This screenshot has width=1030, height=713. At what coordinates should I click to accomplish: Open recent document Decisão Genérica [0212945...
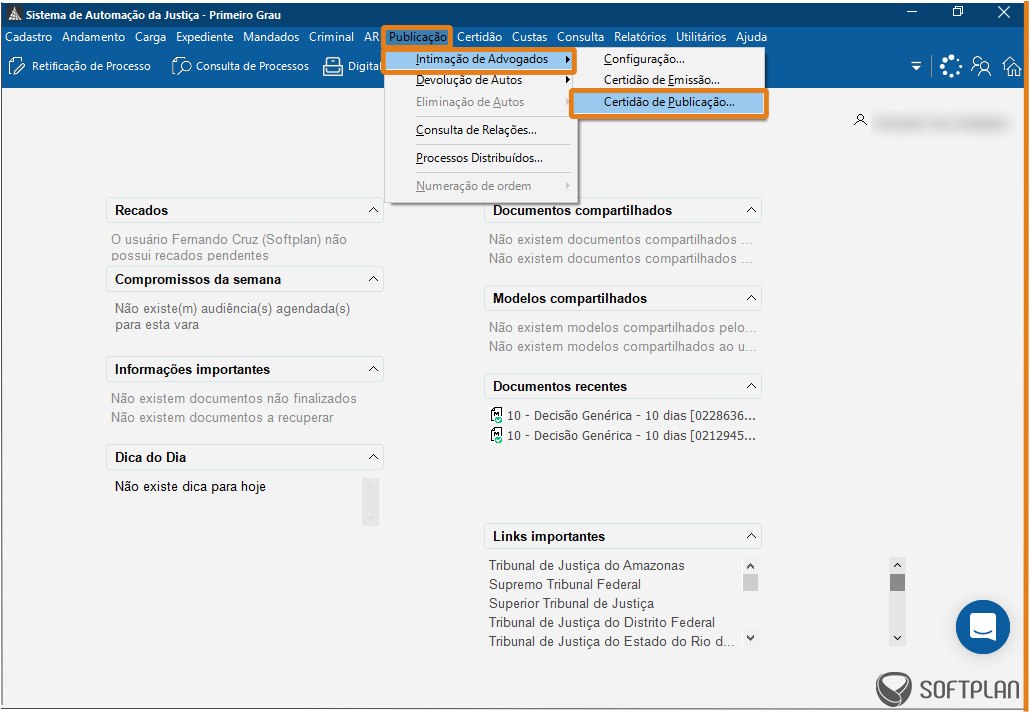[631, 435]
